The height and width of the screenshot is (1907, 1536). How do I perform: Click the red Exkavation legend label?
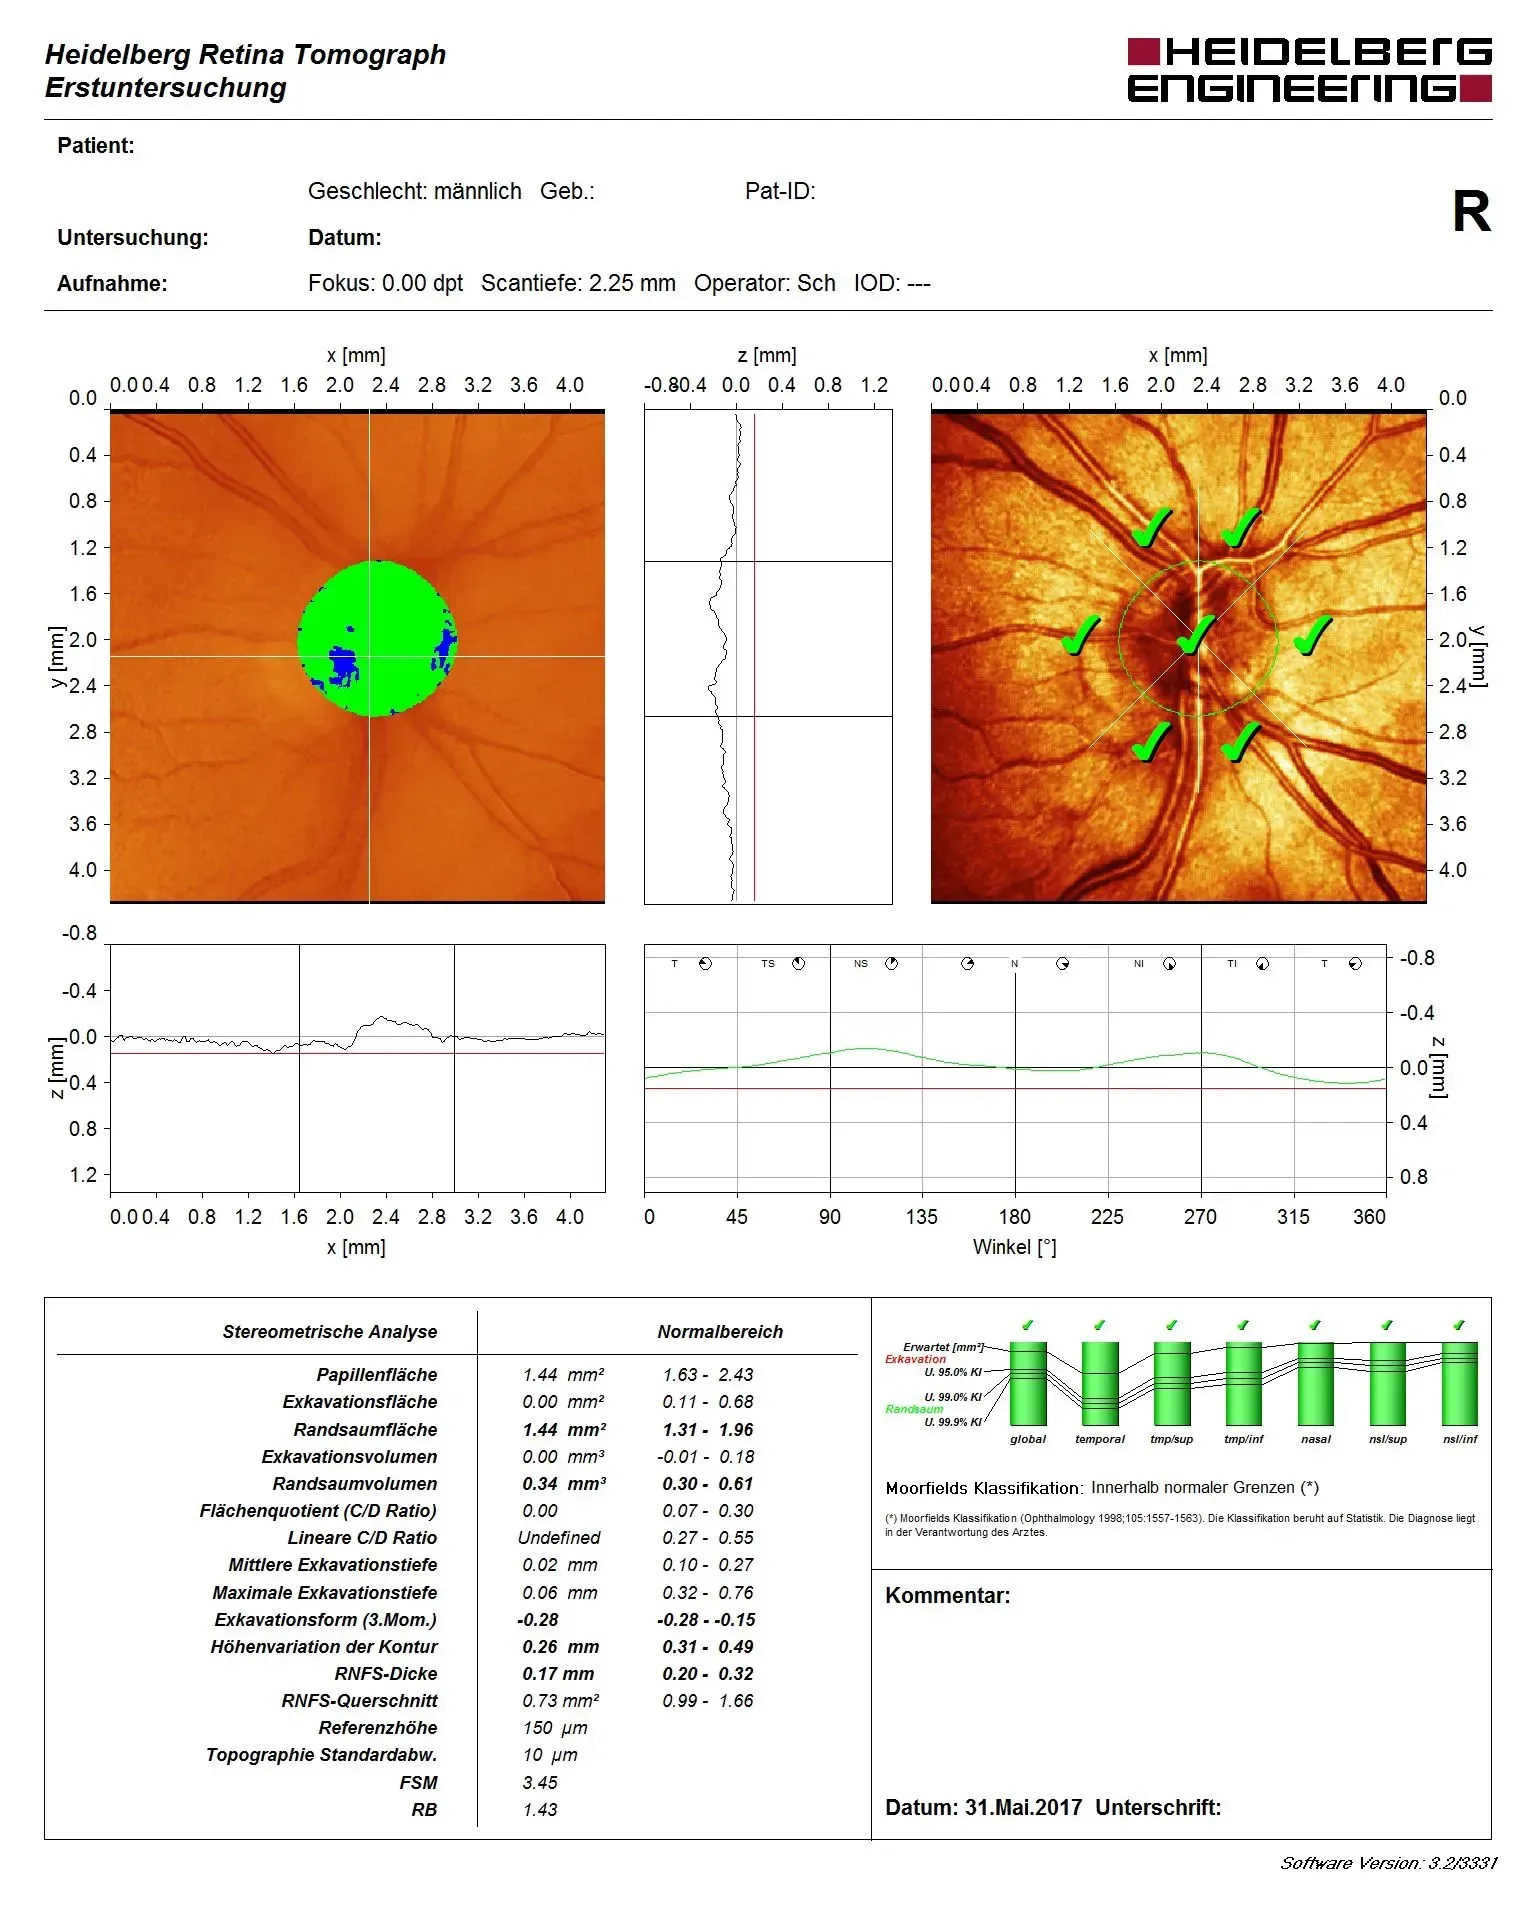pyautogui.click(x=915, y=1359)
